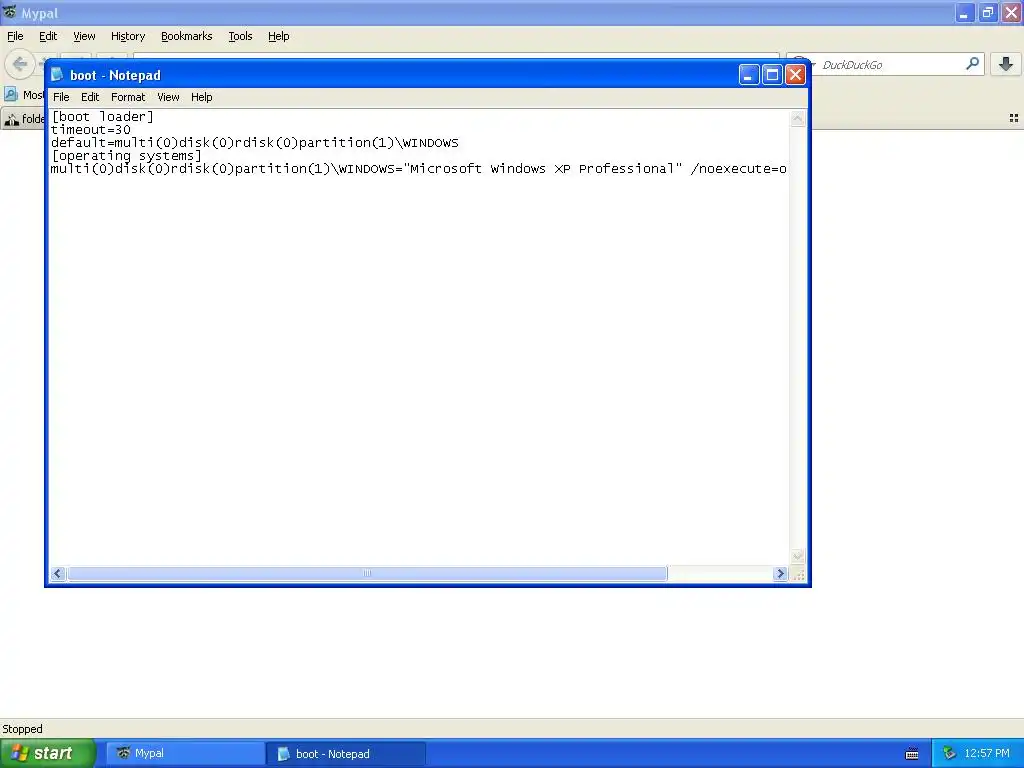
Task: Click Notepad's vertical scroll up arrow
Action: pyautogui.click(x=797, y=118)
